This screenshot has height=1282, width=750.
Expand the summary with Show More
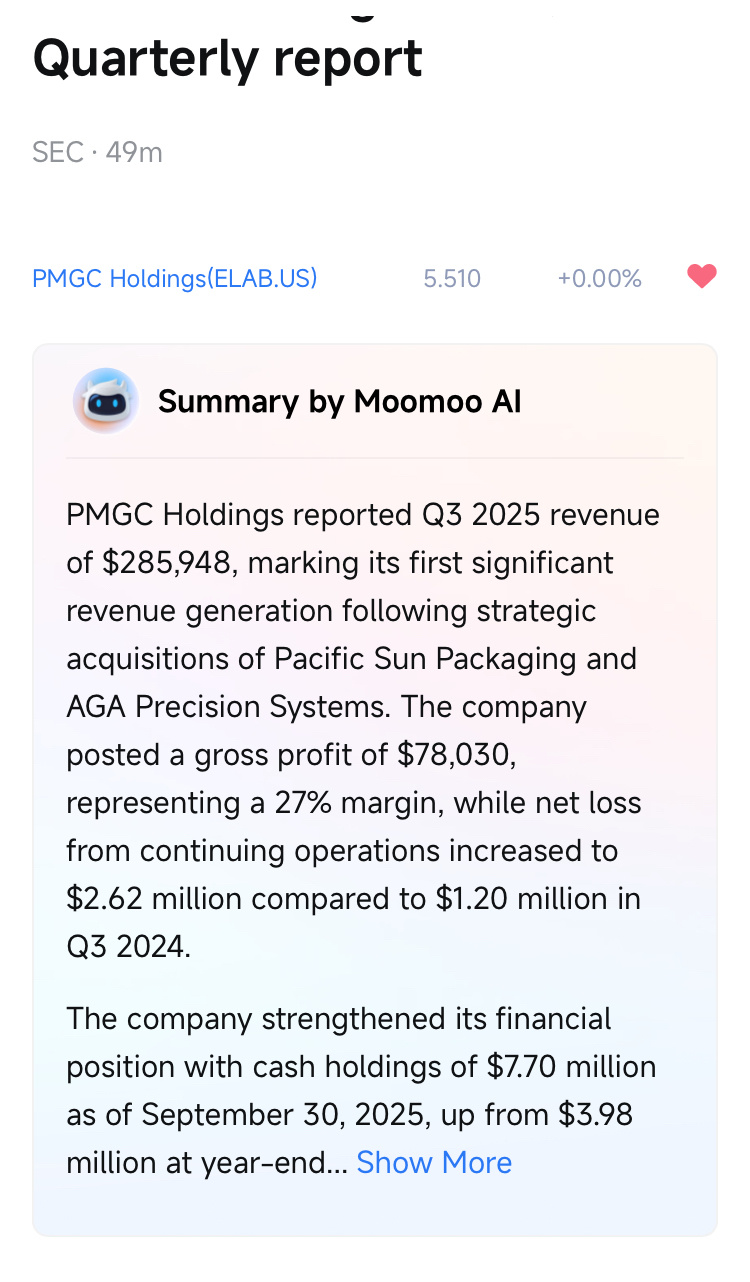coord(434,1162)
